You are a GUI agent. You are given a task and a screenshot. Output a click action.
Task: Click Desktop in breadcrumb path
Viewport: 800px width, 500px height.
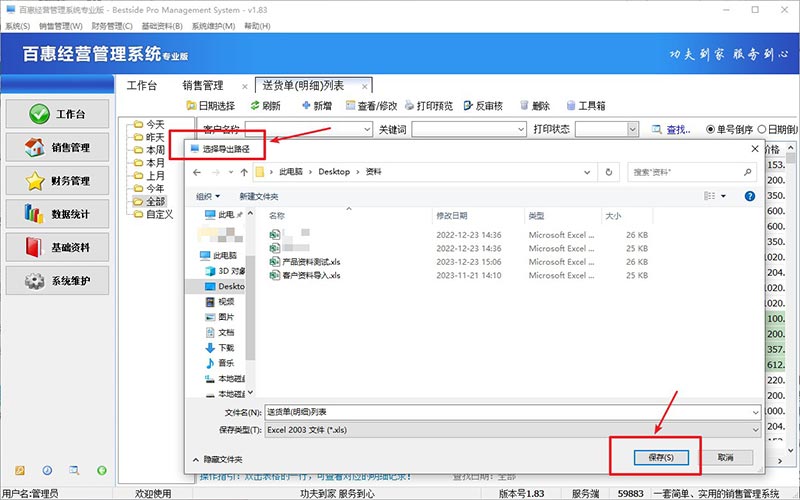[334, 172]
